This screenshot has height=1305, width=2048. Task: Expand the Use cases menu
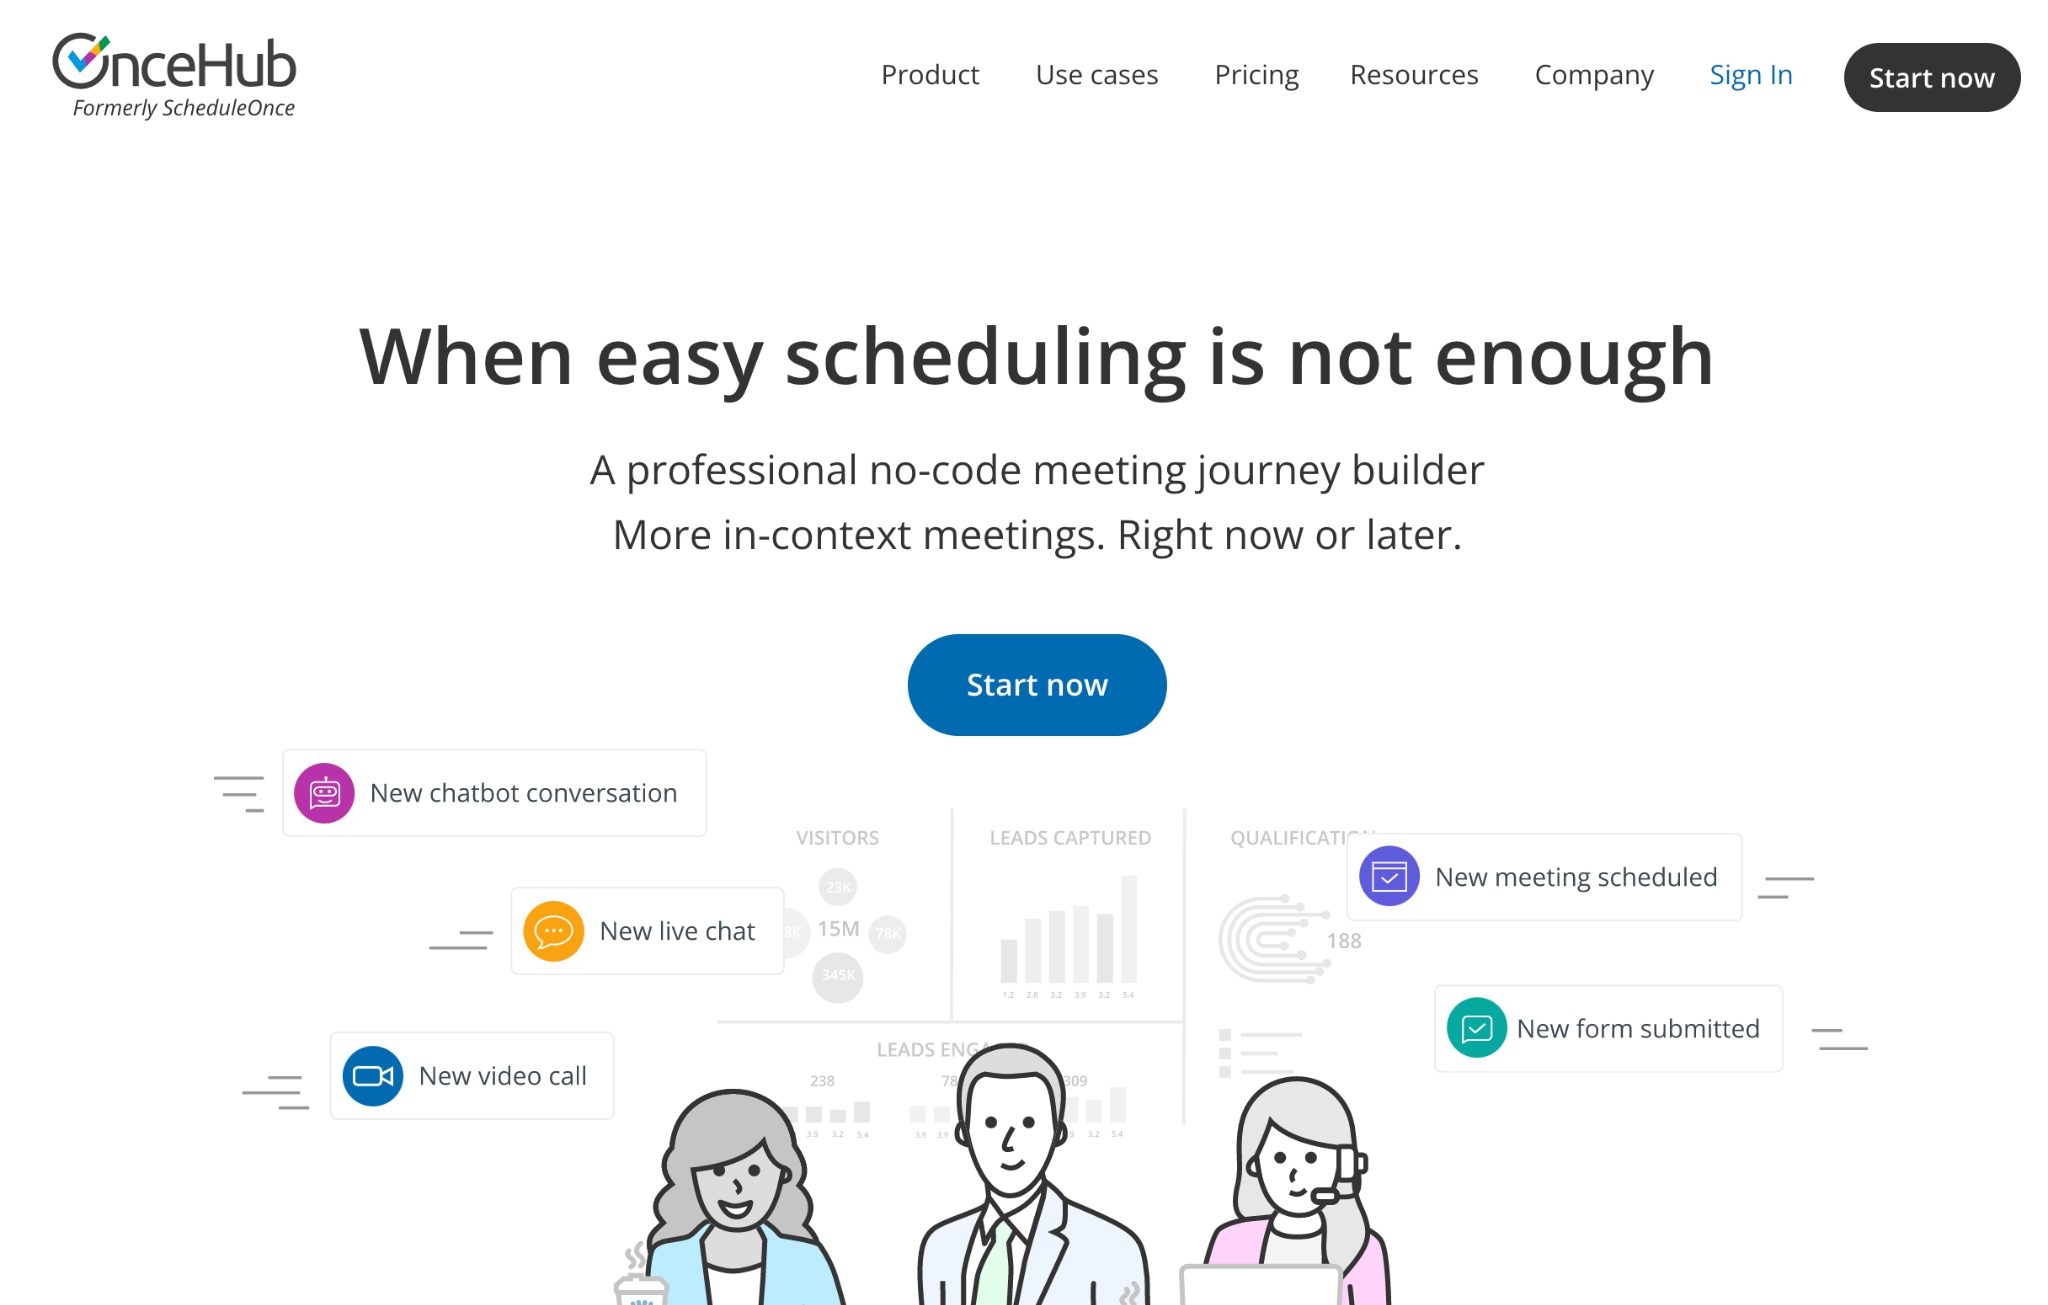pos(1097,75)
